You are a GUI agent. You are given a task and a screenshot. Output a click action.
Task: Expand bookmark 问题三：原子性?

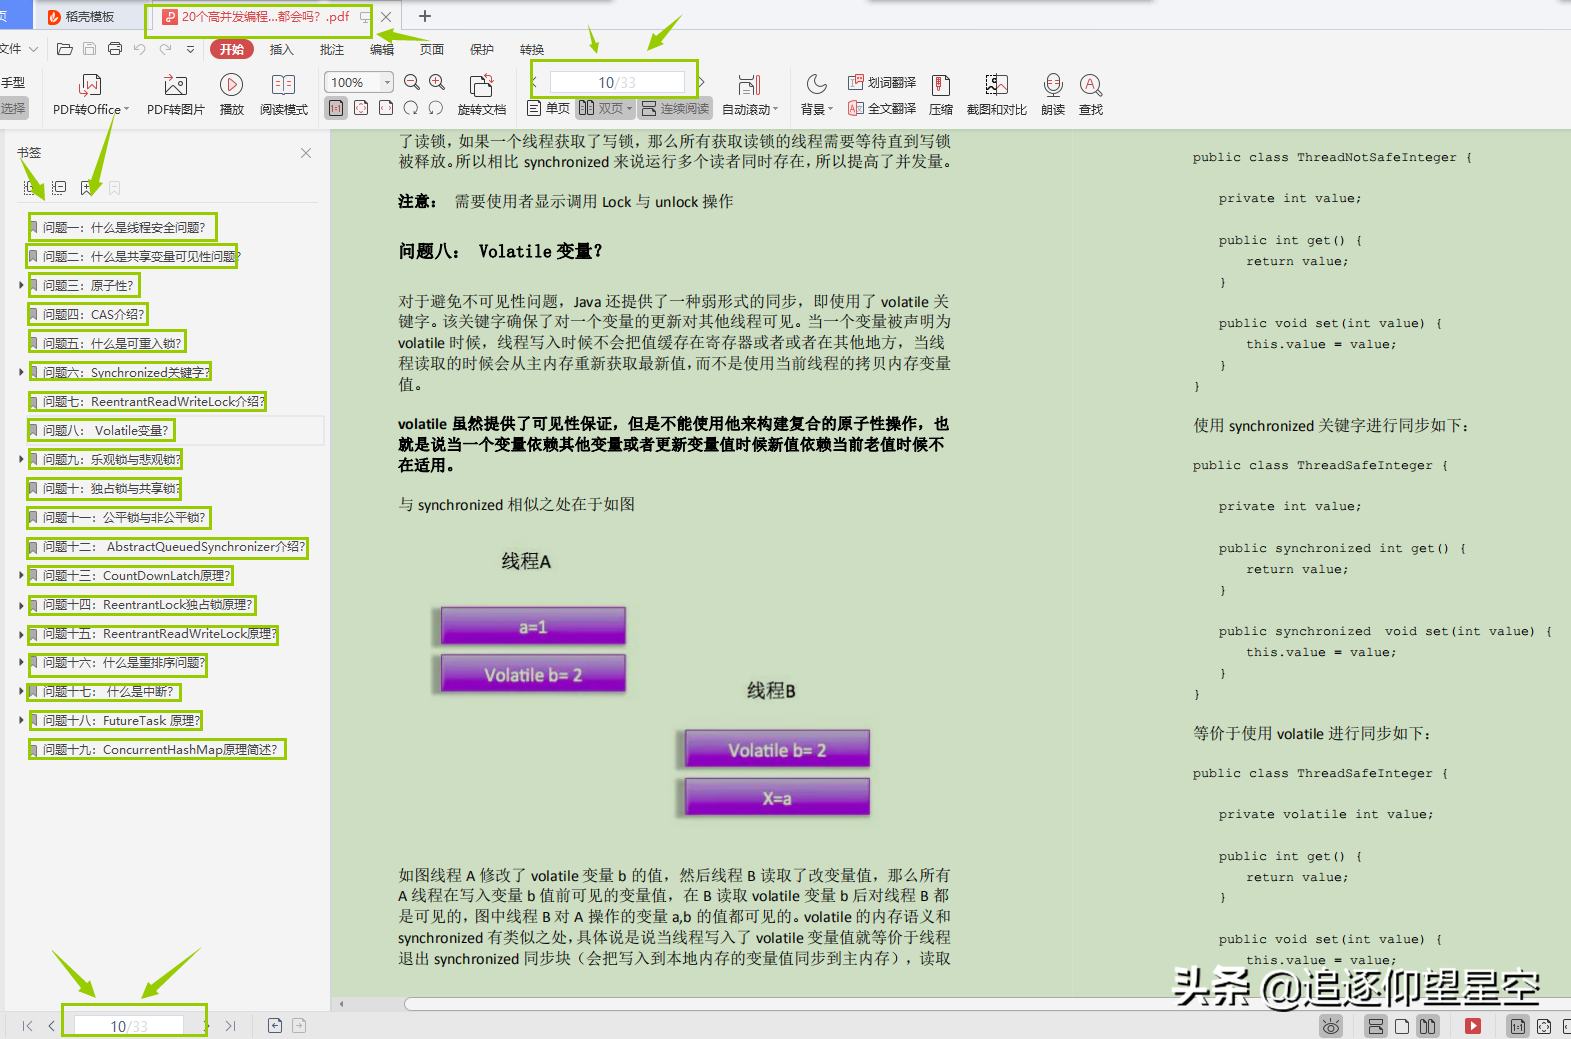[x=21, y=285]
